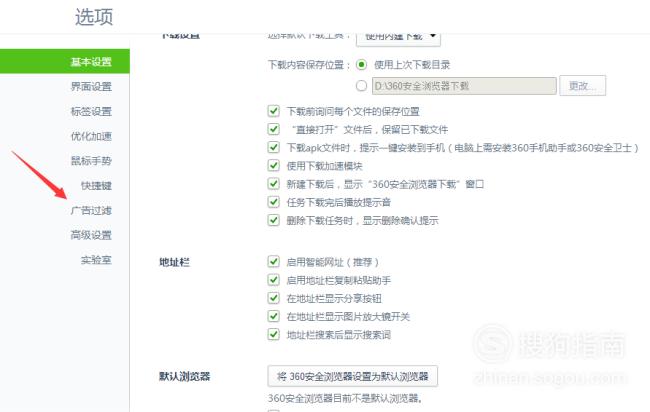Toggle 在地址栏显示图片放大镜开关 checkbox

coord(274,317)
